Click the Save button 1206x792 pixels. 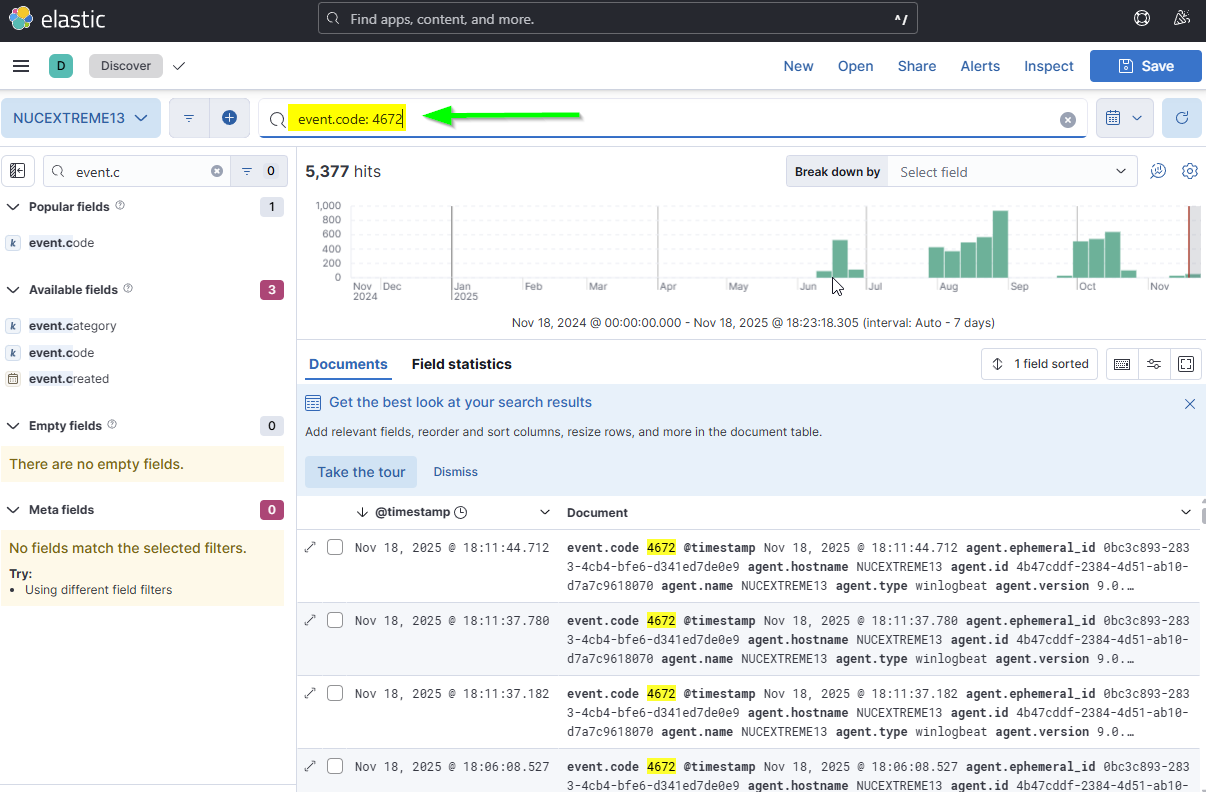coord(1145,66)
